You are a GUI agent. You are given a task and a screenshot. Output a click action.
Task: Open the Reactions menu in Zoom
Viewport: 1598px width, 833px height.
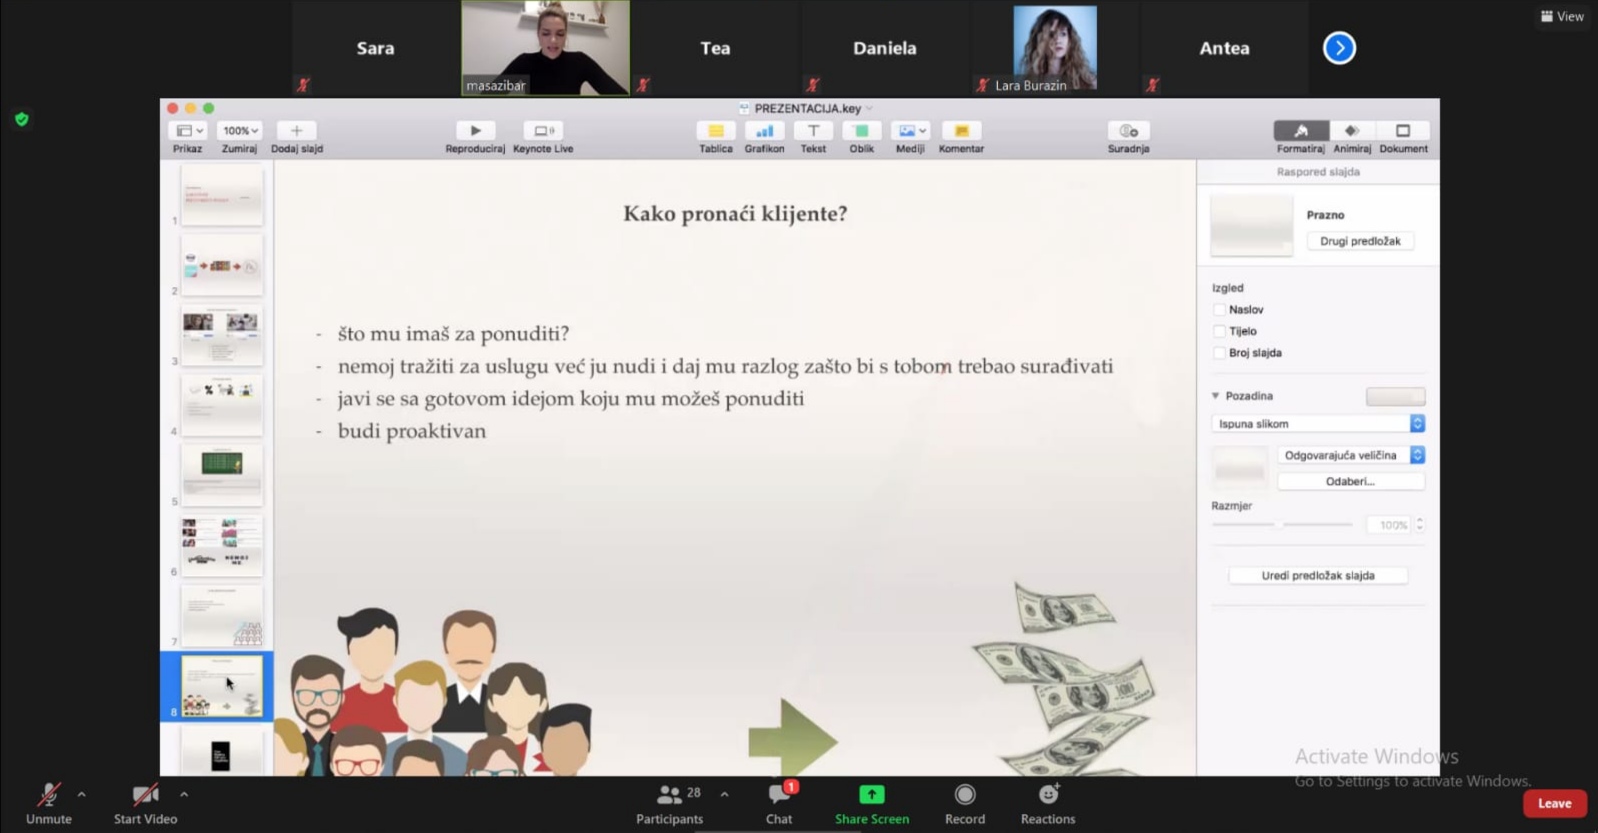pyautogui.click(x=1048, y=795)
